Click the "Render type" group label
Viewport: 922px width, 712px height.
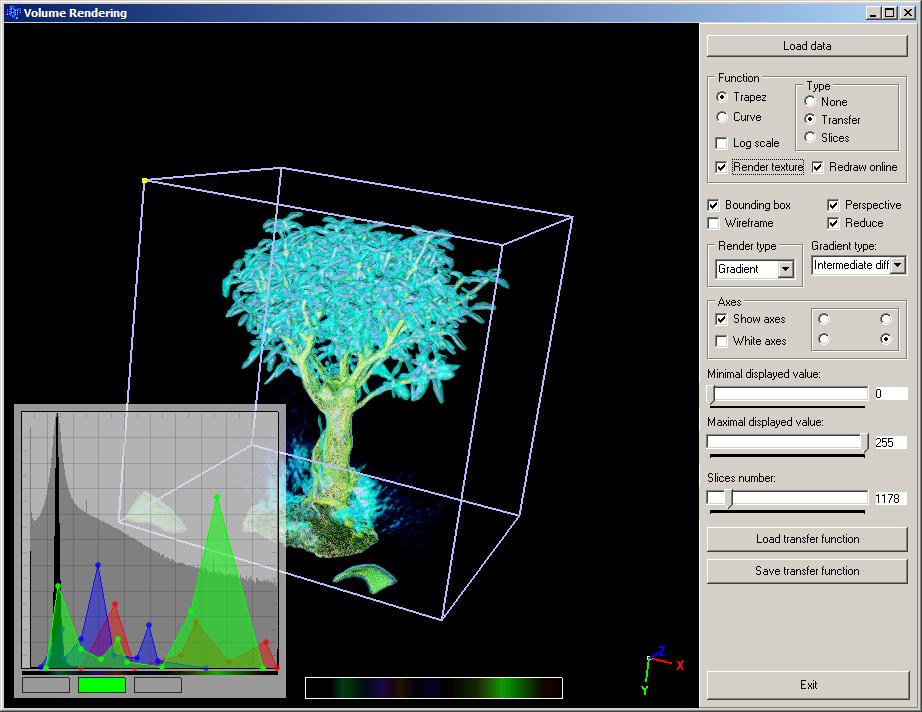pyautogui.click(x=747, y=246)
